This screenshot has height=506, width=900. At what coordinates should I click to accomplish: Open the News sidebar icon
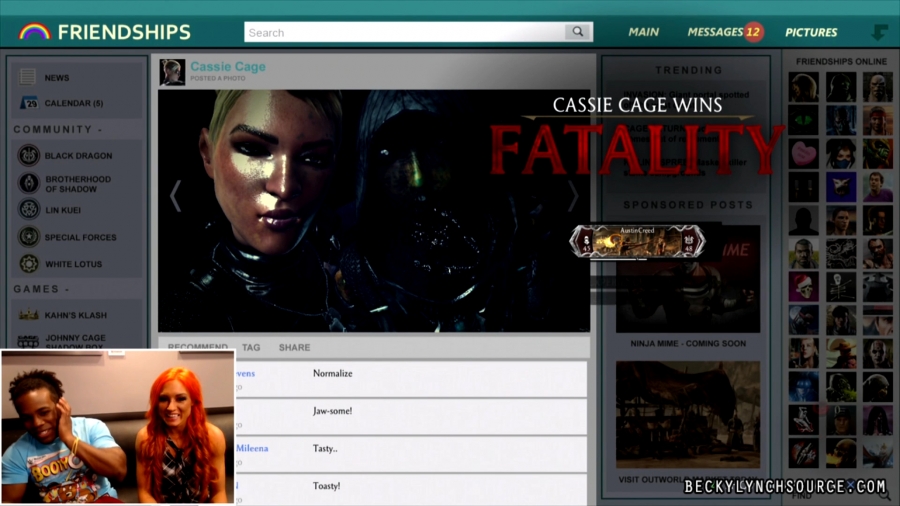pos(28,77)
